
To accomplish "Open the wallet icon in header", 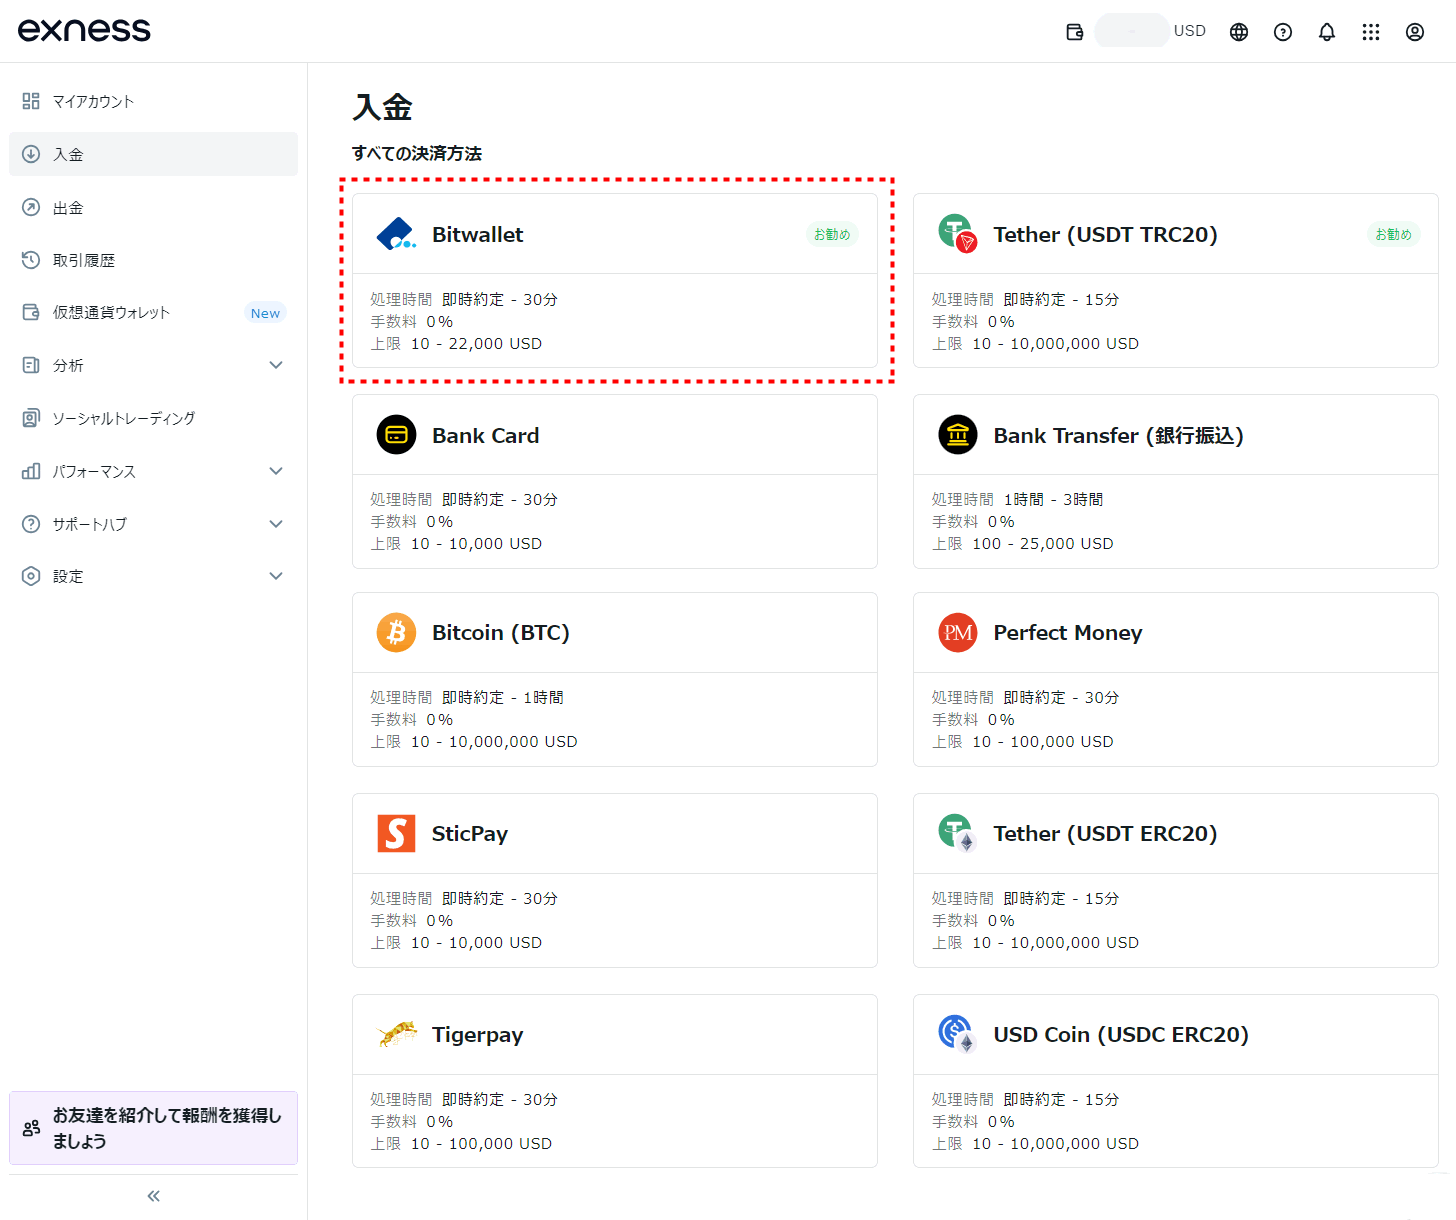I will pyautogui.click(x=1075, y=32).
